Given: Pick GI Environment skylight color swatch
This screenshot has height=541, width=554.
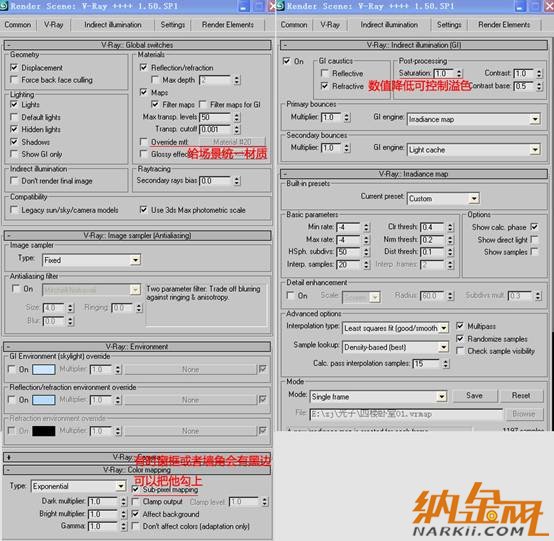Looking at the screenshot, I should (44, 369).
